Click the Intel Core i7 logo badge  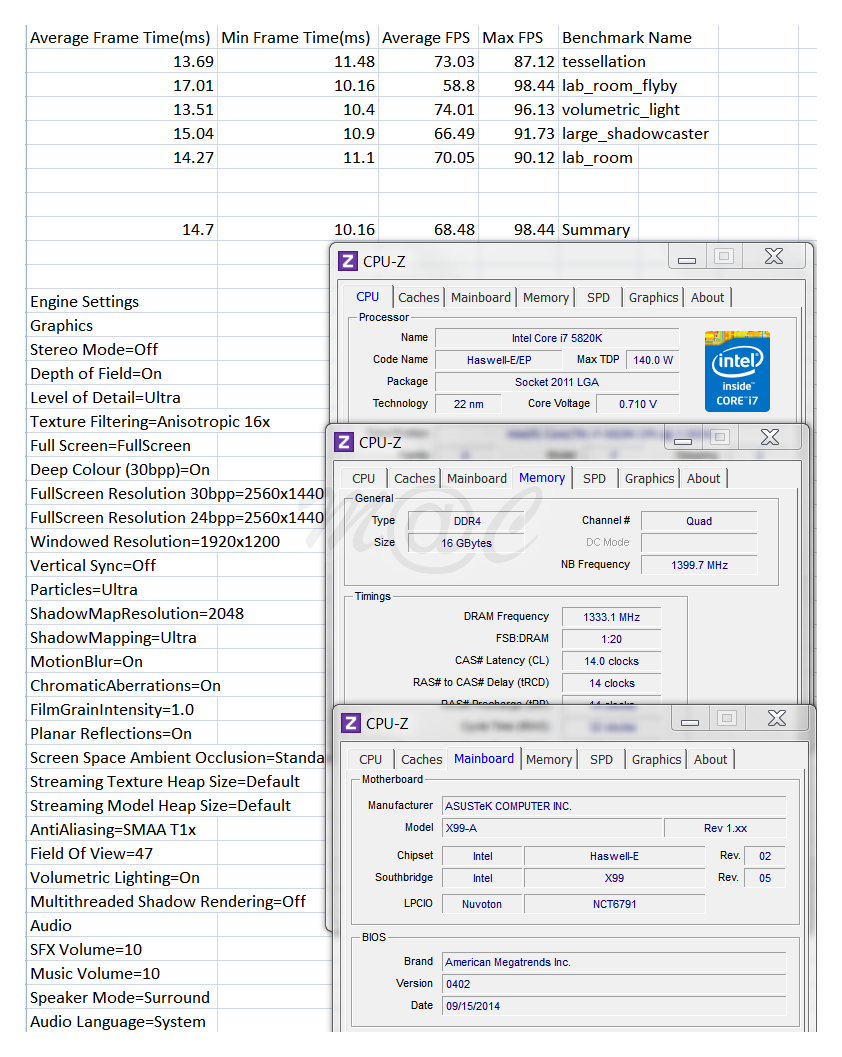point(737,371)
